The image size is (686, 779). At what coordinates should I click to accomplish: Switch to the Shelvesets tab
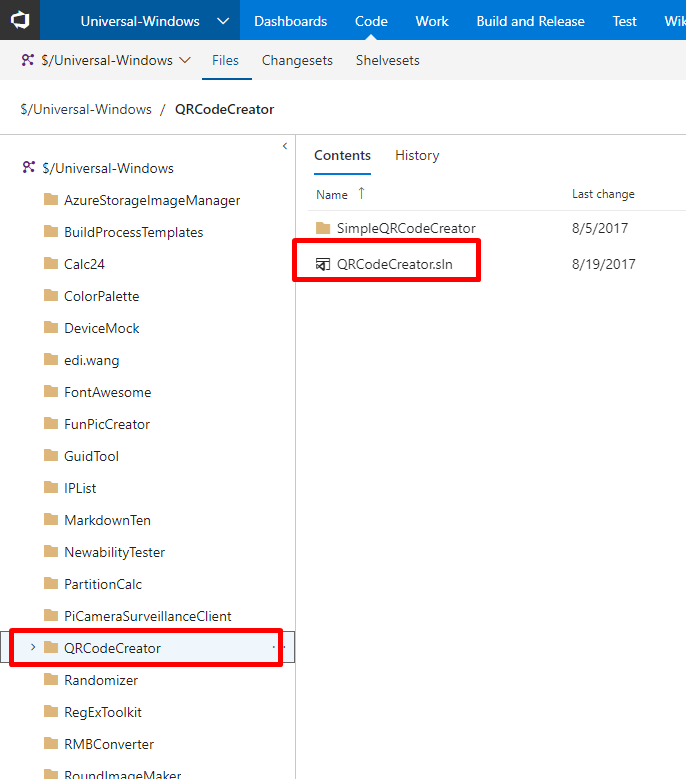click(x=387, y=61)
